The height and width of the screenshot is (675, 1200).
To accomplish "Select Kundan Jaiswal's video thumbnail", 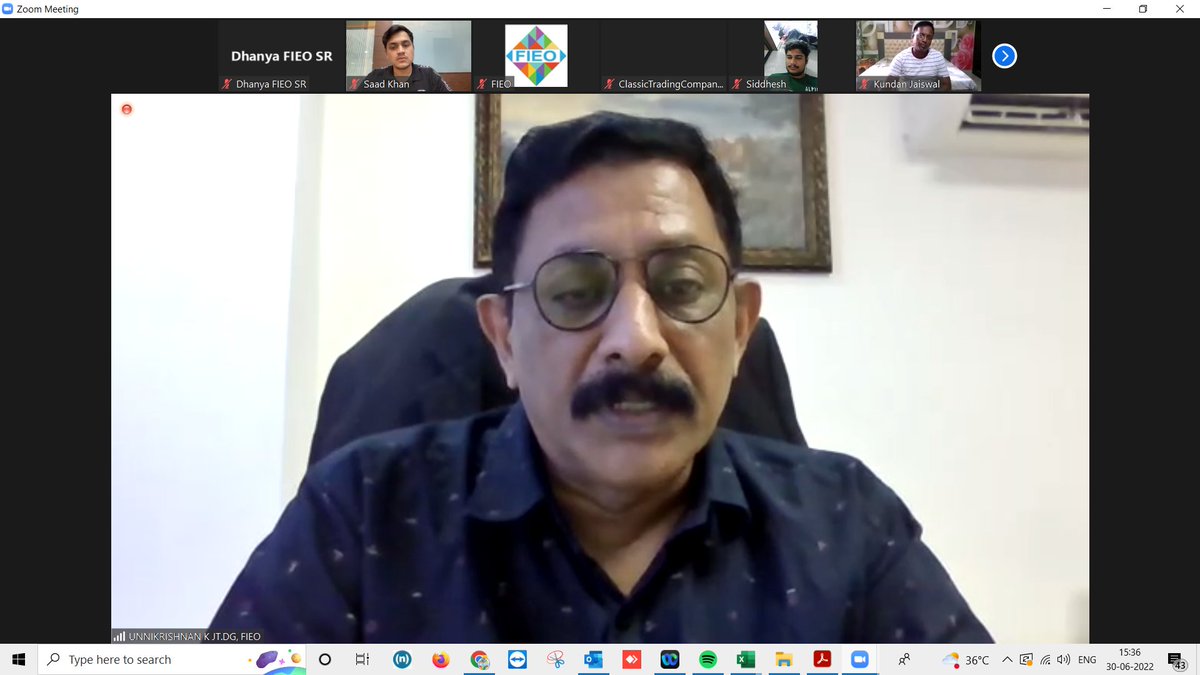I will (x=918, y=56).
